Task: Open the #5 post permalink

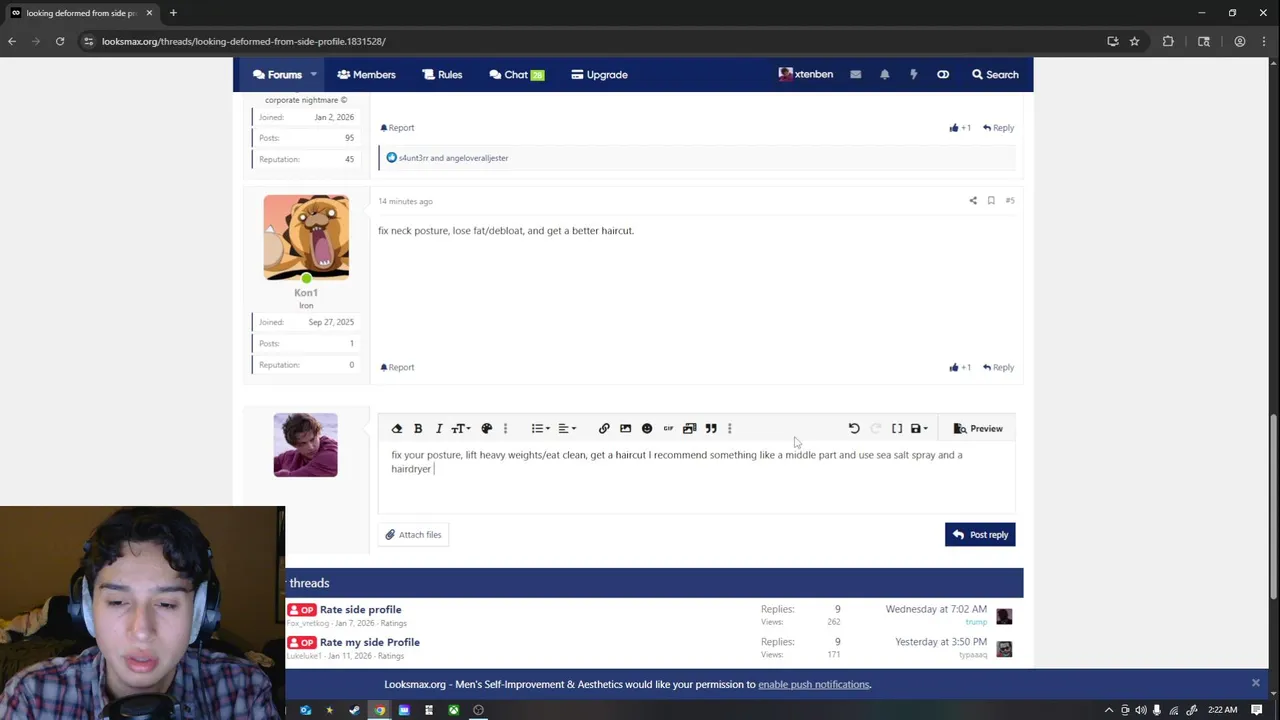Action: [1010, 200]
